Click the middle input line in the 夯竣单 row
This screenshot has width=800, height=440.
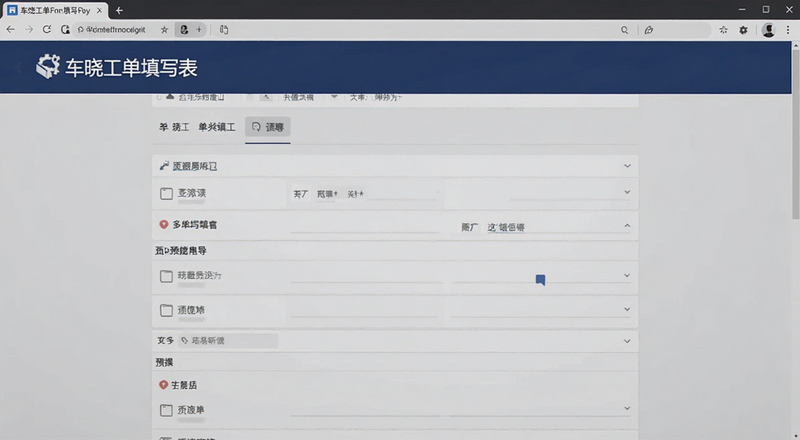[365, 410]
